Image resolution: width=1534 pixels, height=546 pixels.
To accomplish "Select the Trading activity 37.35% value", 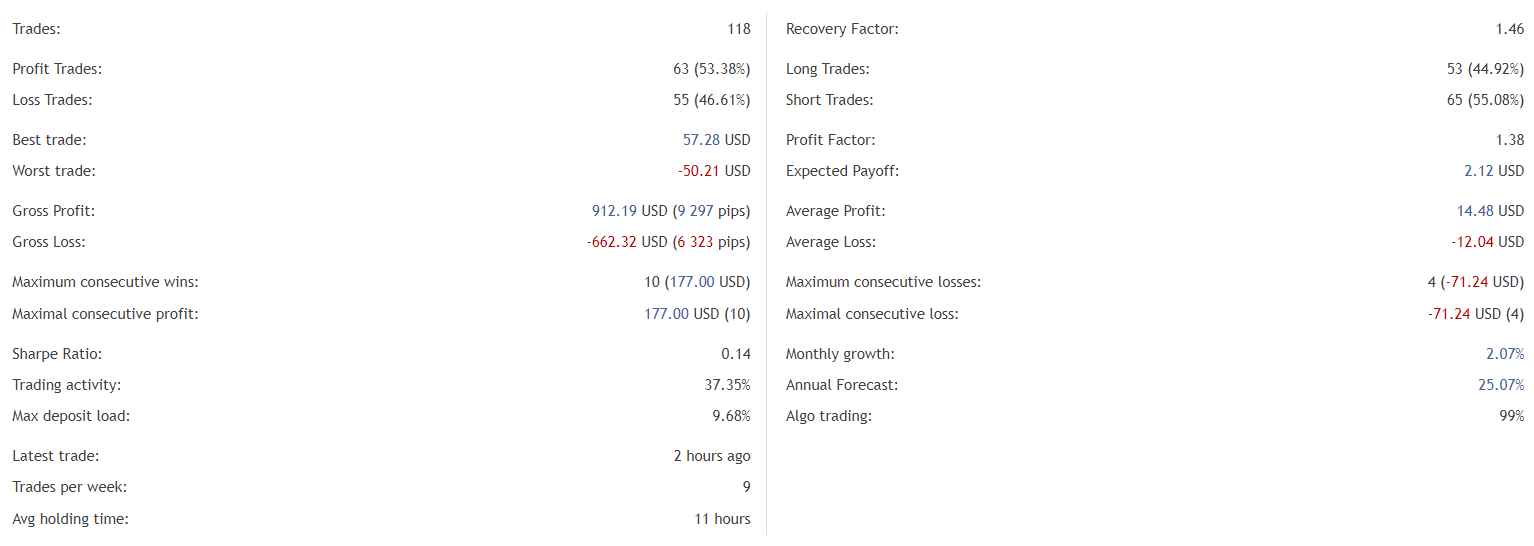I will pos(728,385).
